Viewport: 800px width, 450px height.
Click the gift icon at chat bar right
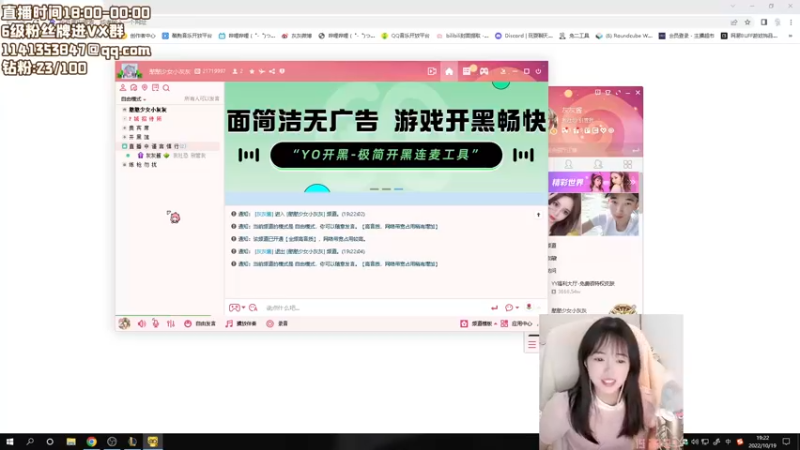click(x=529, y=307)
